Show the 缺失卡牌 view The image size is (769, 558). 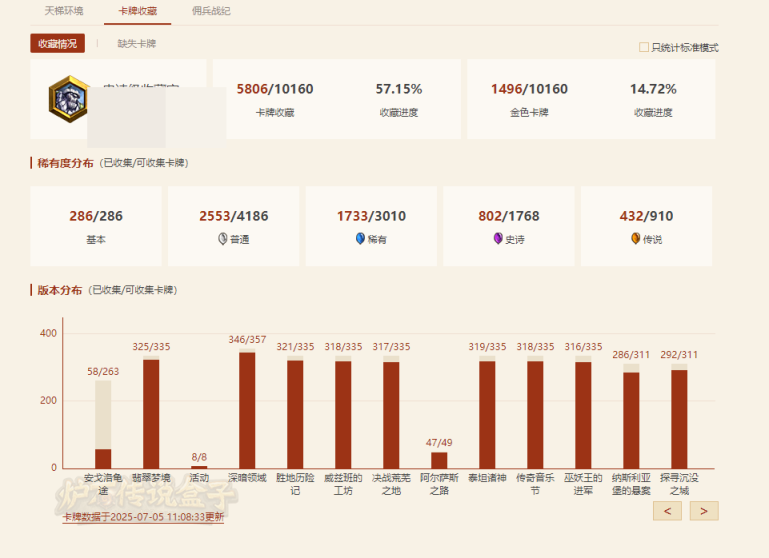pyautogui.click(x=137, y=44)
